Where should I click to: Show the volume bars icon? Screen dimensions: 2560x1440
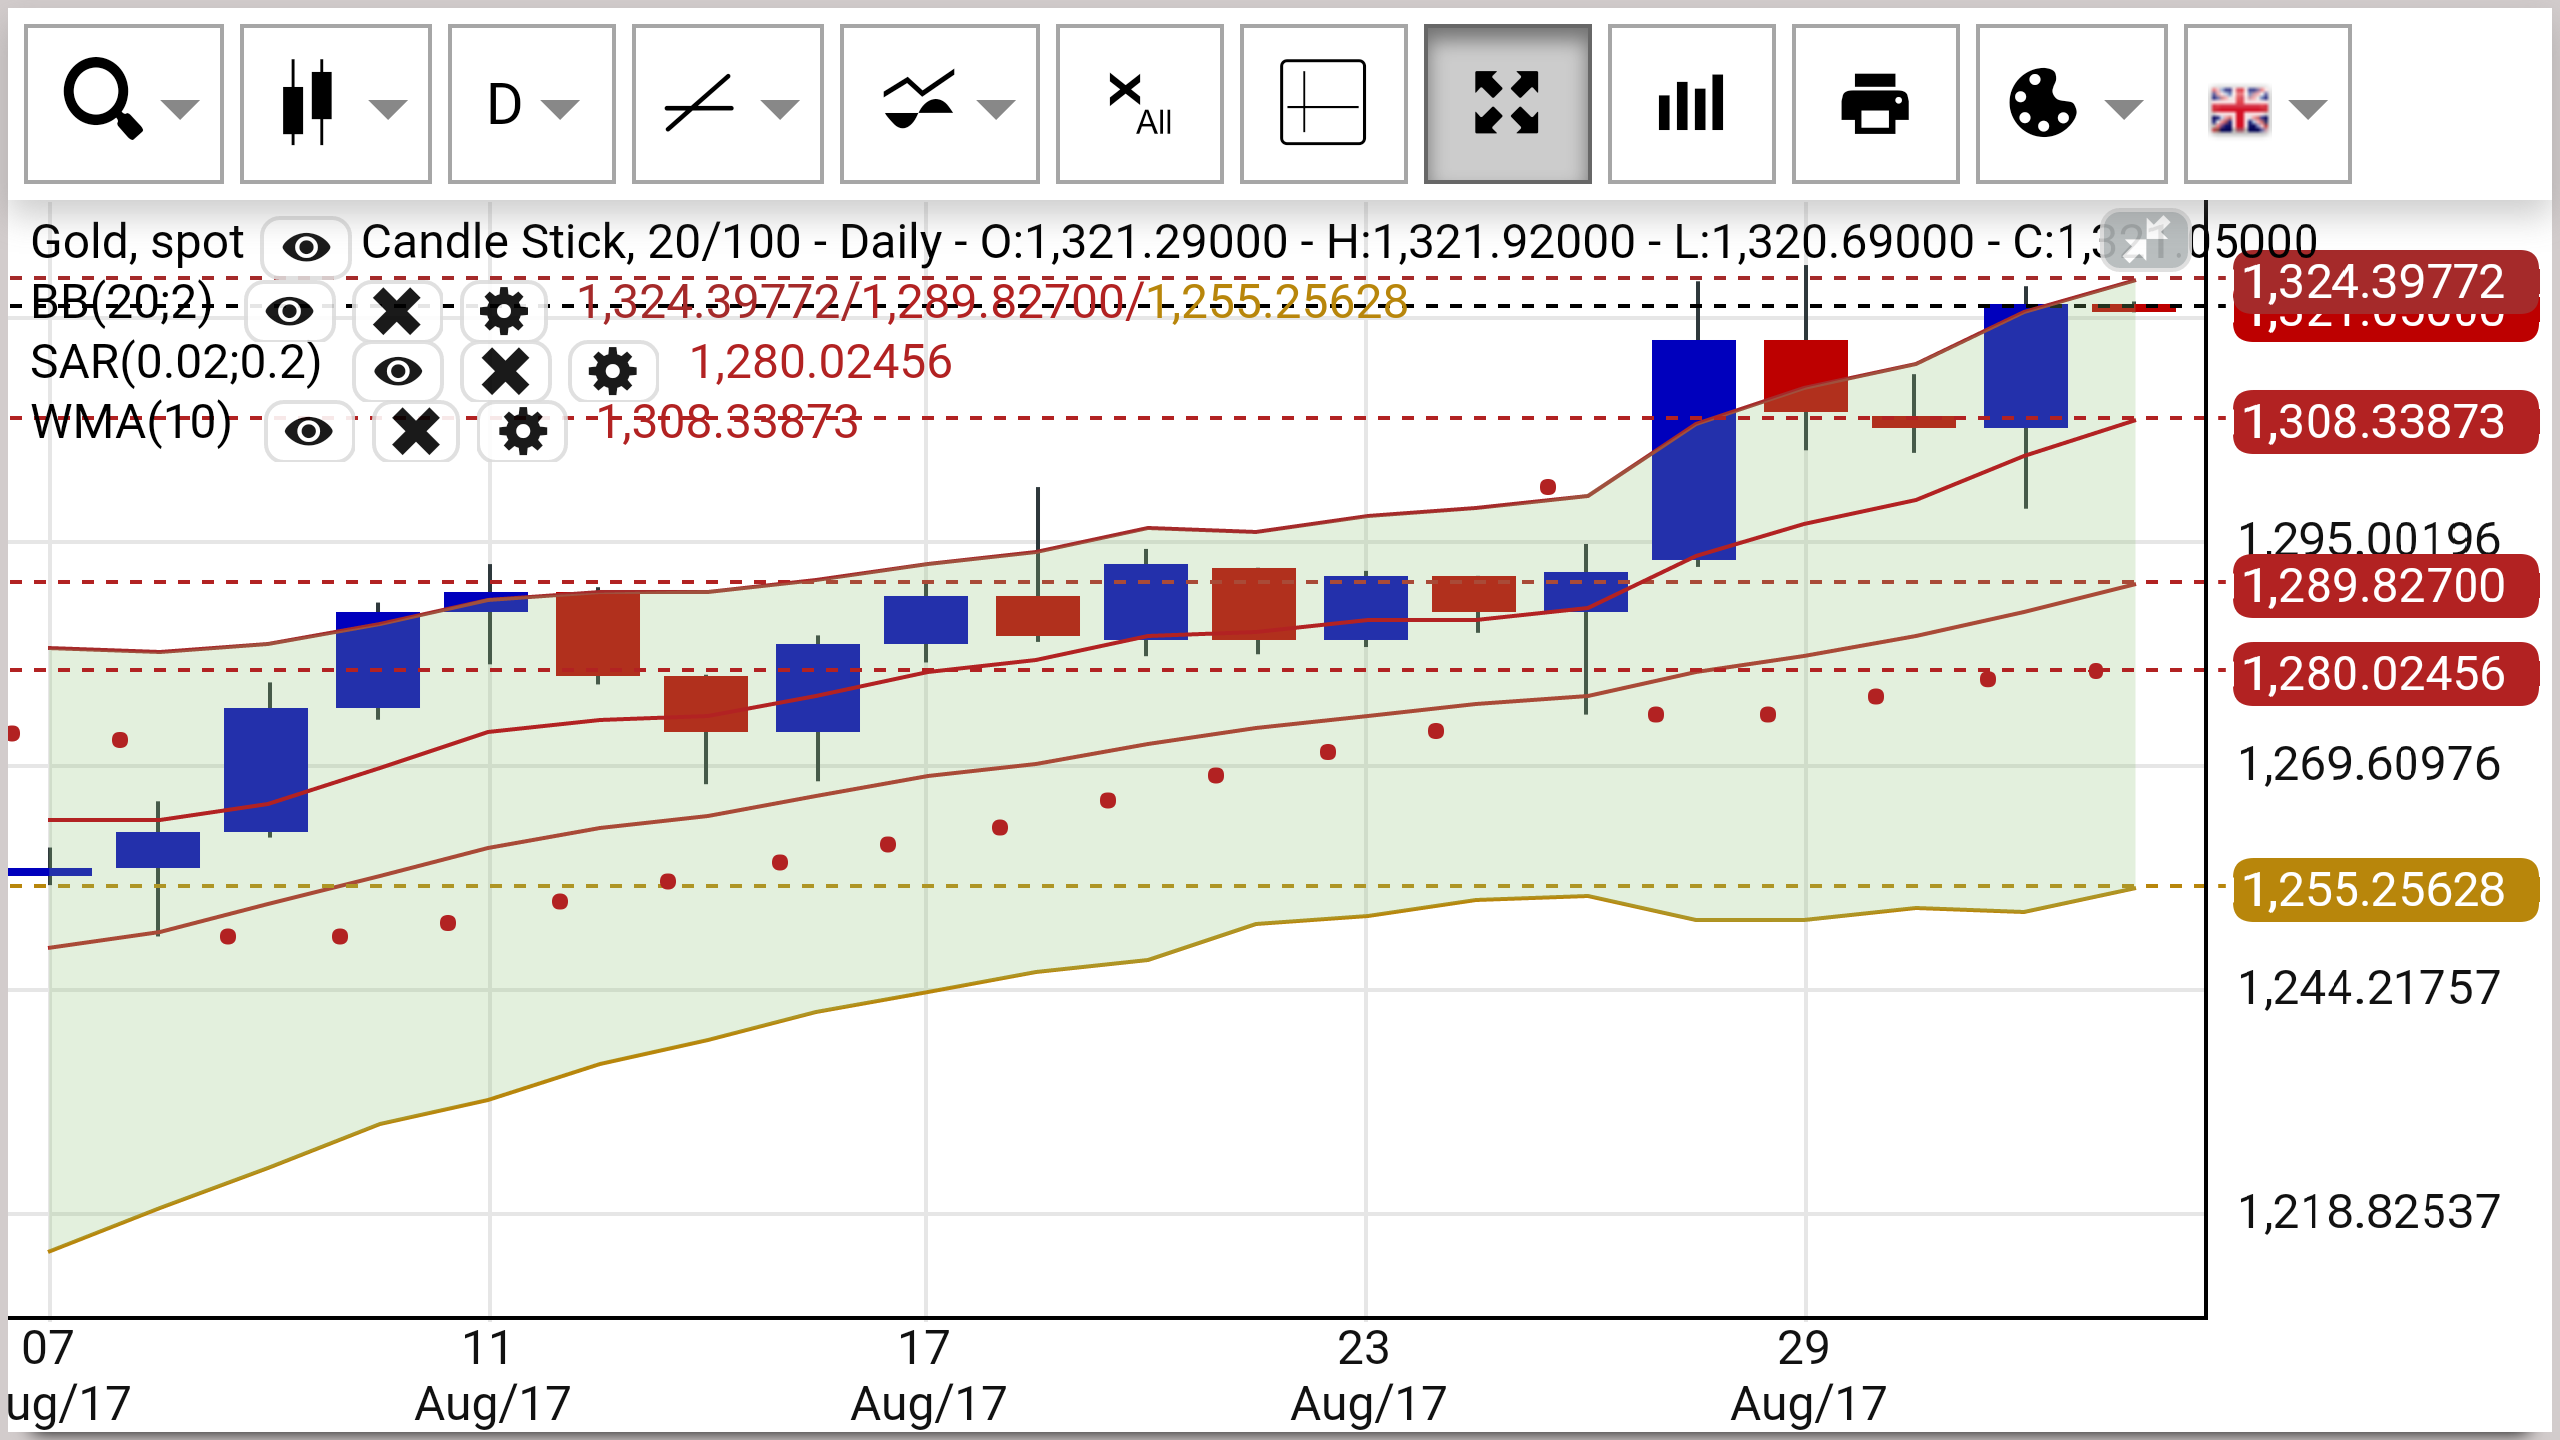[x=1691, y=104]
